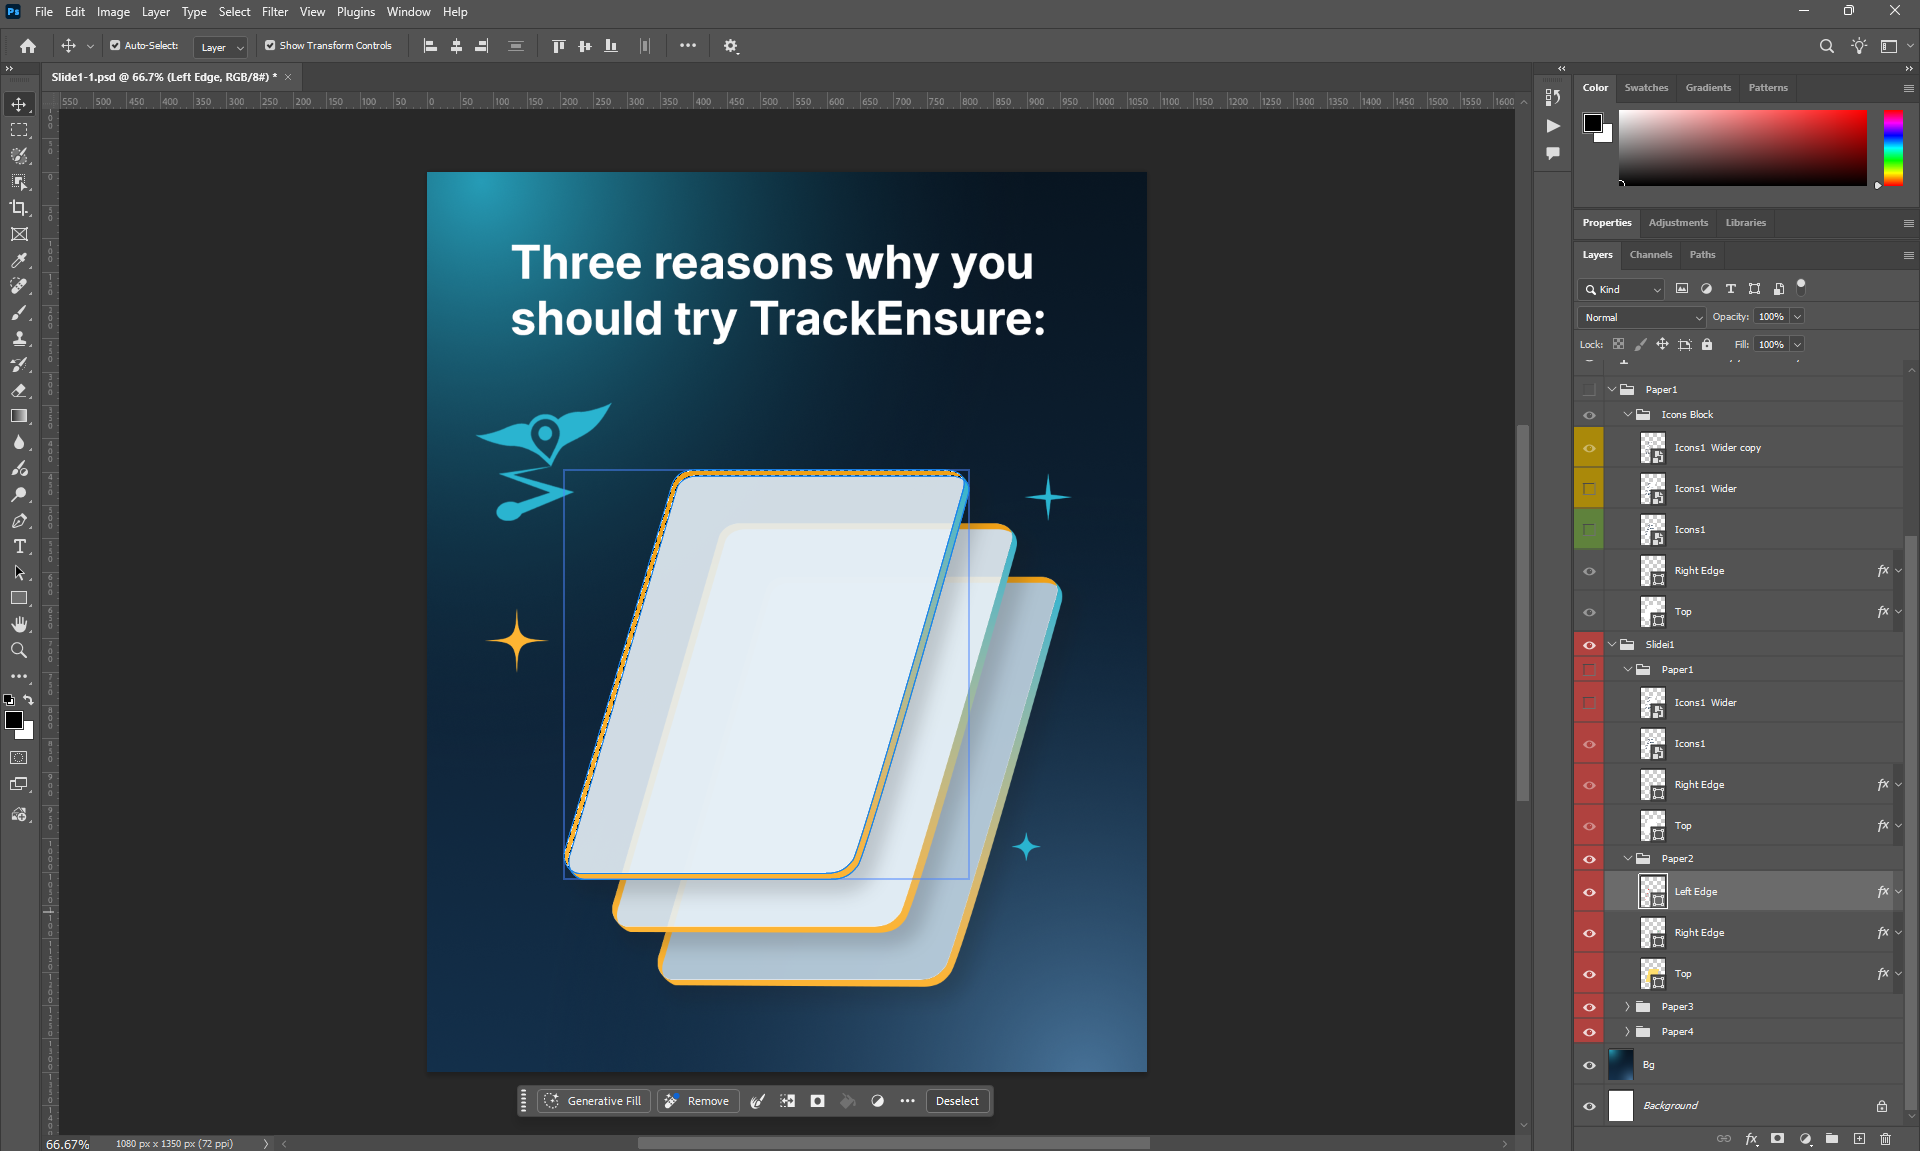Click the Invert selection icon in the taskbar
The image size is (1920, 1151).
pos(788,1101)
